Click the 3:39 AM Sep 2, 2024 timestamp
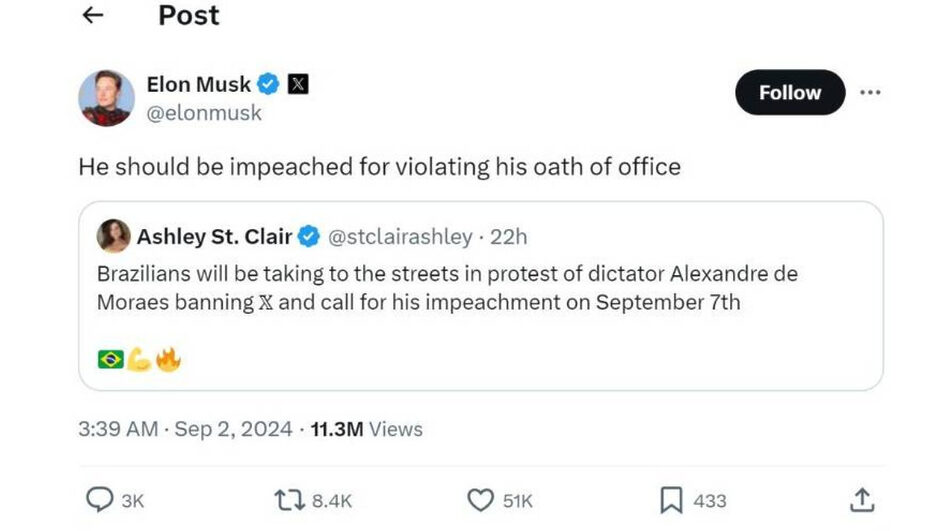The width and height of the screenshot is (944, 531). tap(185, 429)
